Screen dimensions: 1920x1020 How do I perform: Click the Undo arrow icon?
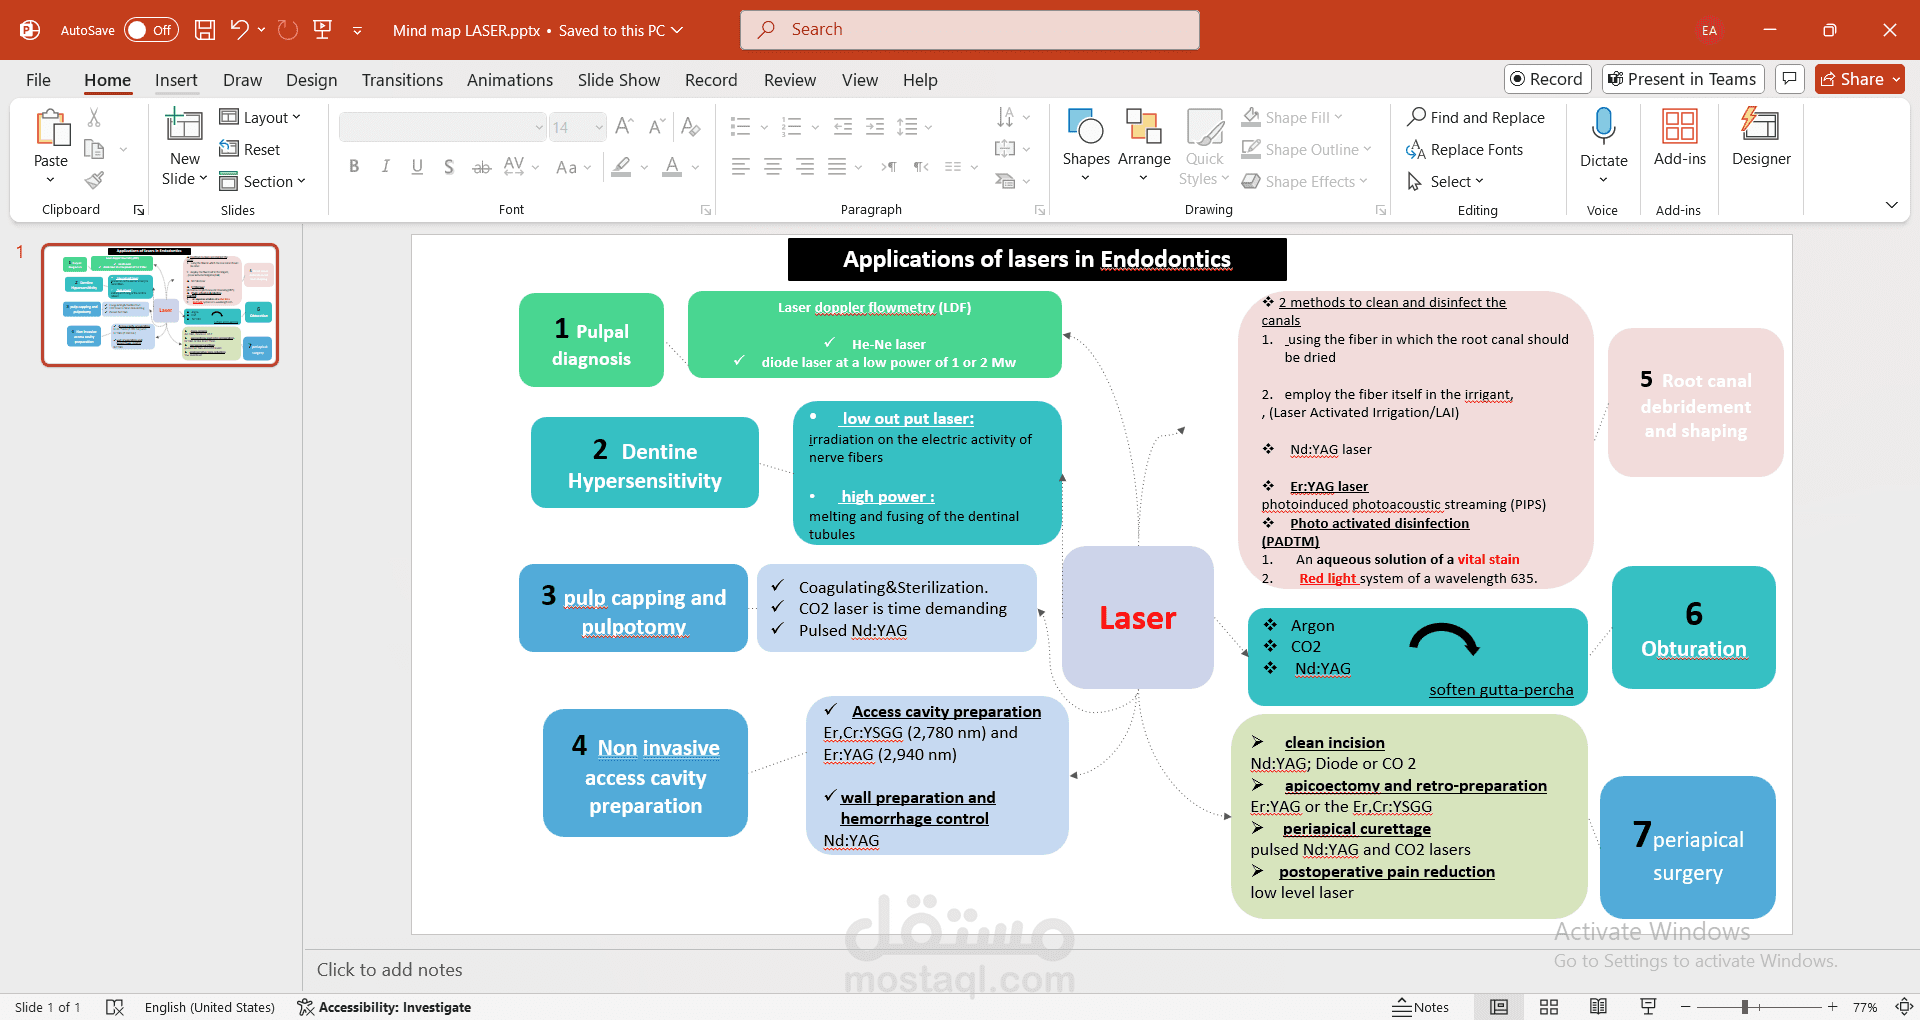(x=239, y=30)
